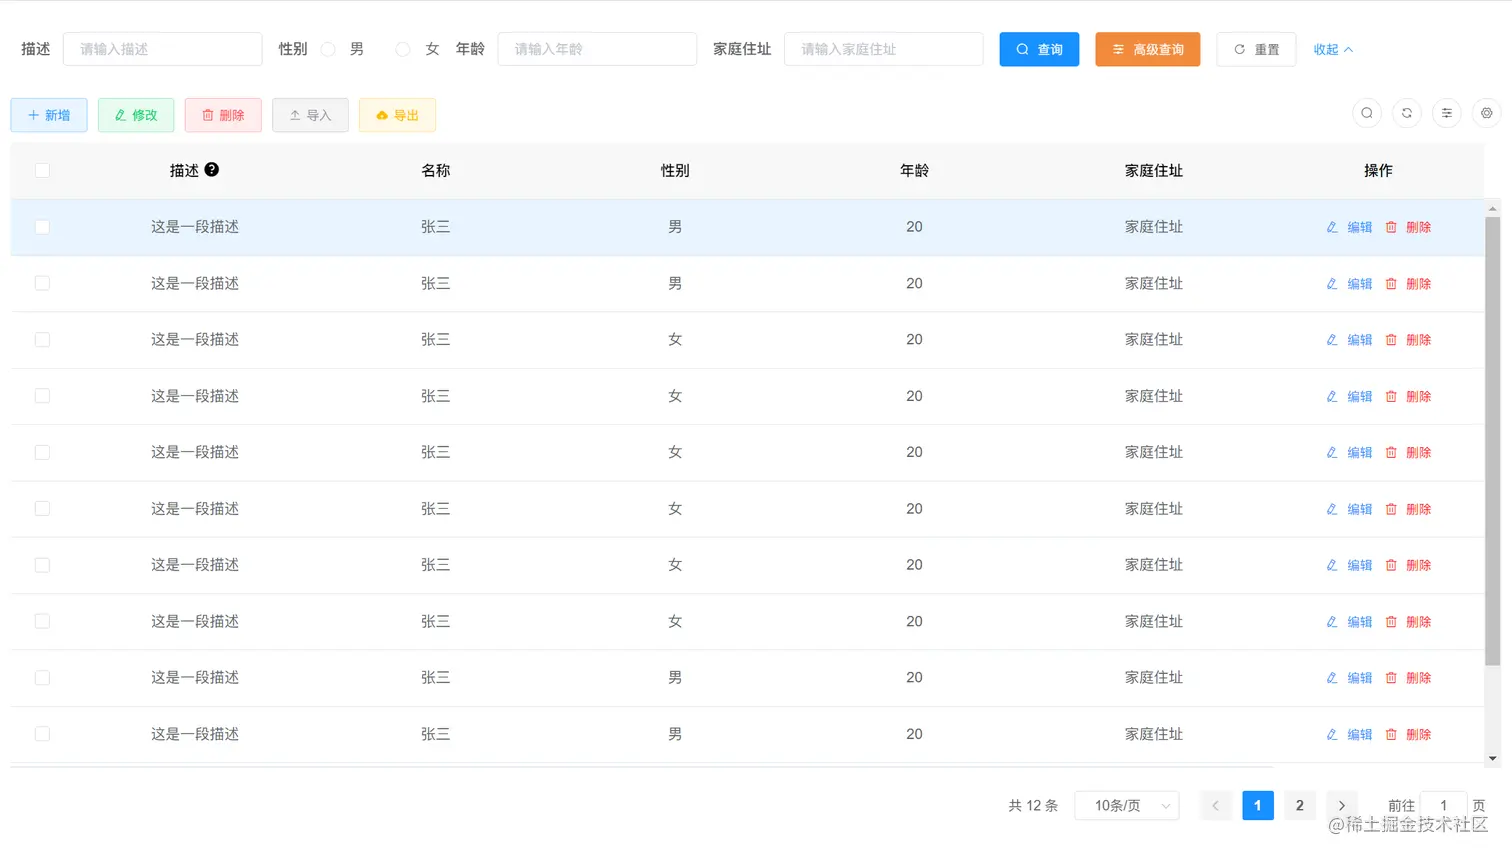The width and height of the screenshot is (1512, 858).
Task: Select page 1 in pagination
Action: point(1258,805)
